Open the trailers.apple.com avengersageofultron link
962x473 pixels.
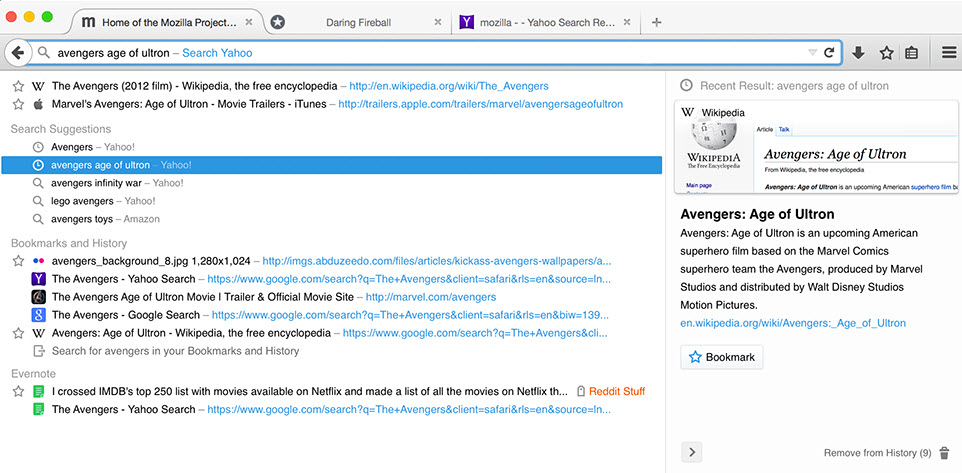click(x=480, y=104)
